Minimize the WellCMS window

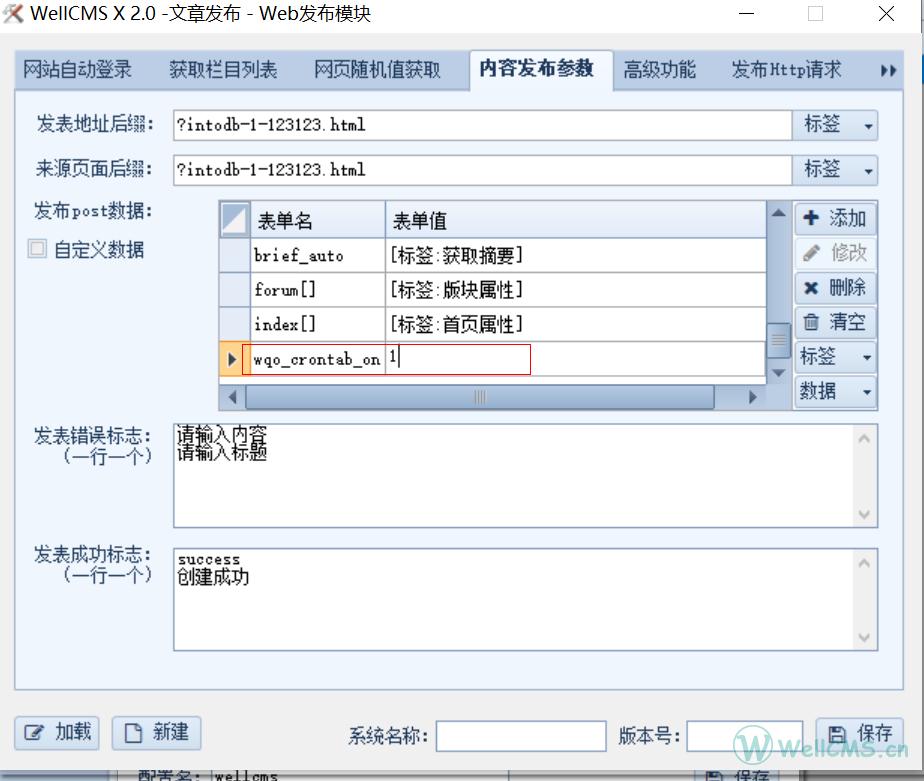click(747, 14)
